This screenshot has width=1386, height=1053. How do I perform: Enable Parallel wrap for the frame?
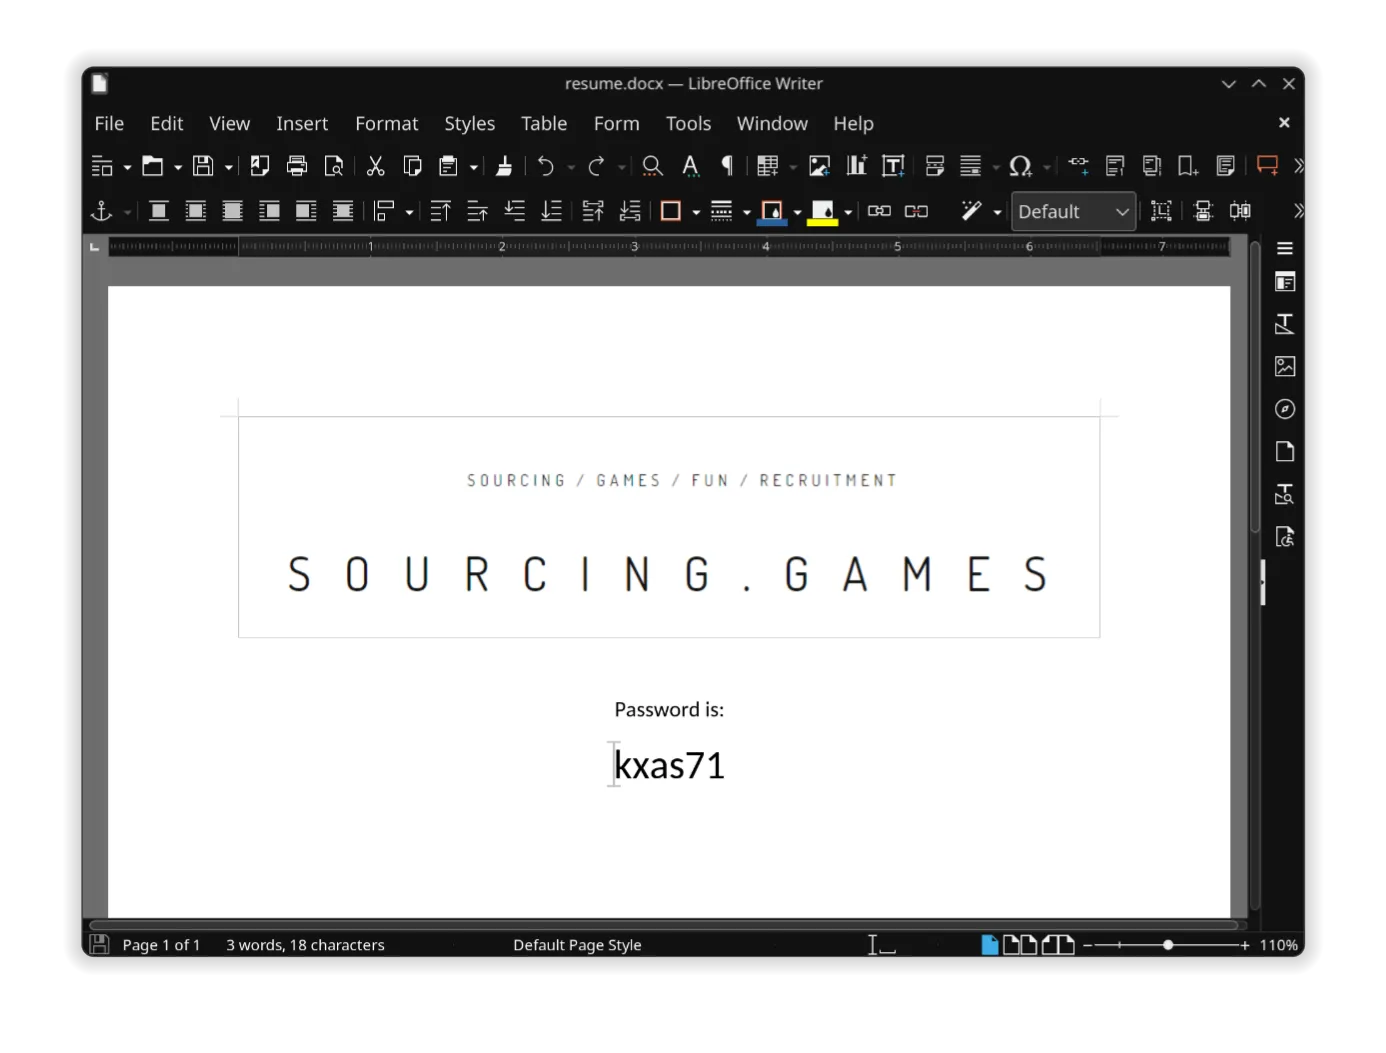coord(196,211)
